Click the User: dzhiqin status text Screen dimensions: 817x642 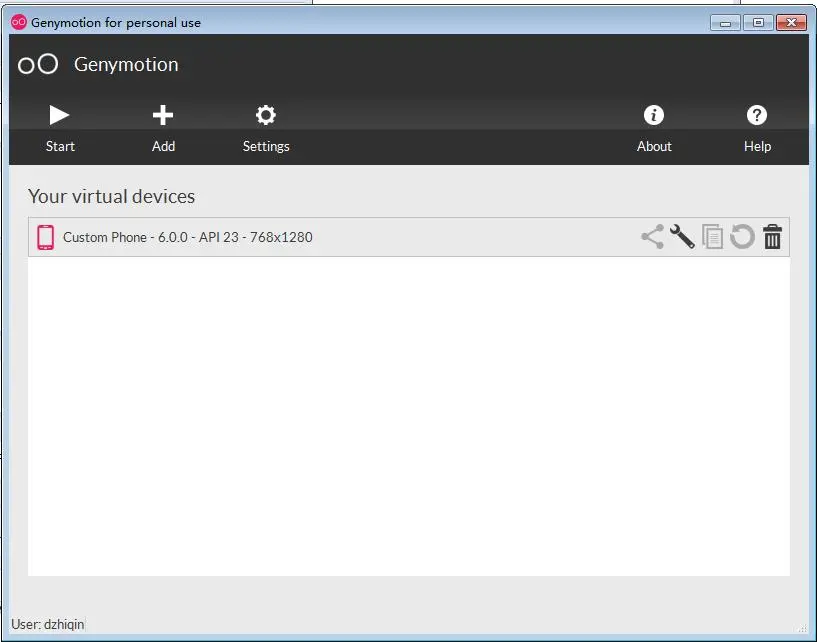pos(47,624)
